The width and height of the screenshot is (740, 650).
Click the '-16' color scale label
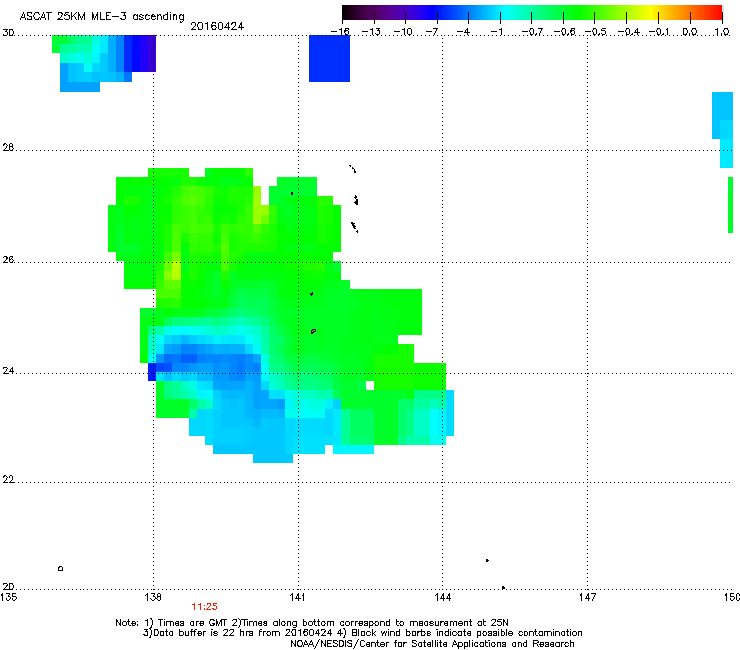click(340, 32)
